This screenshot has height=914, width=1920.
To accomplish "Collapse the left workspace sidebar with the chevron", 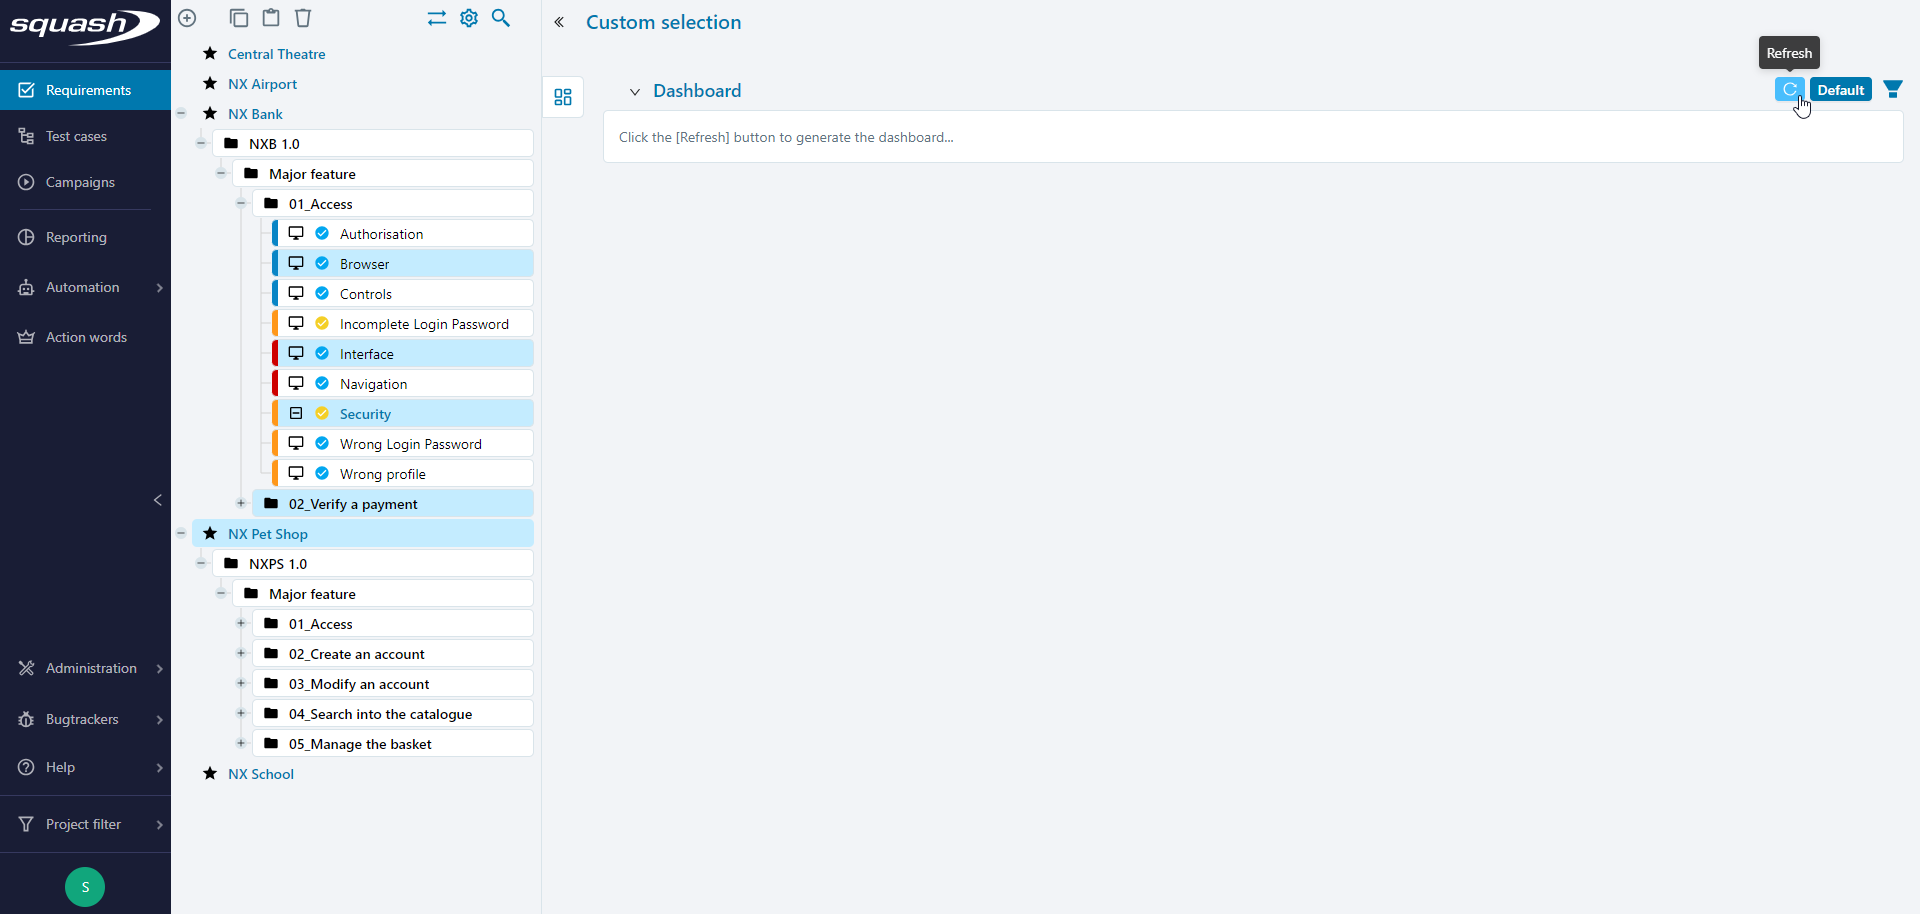I will point(157,500).
